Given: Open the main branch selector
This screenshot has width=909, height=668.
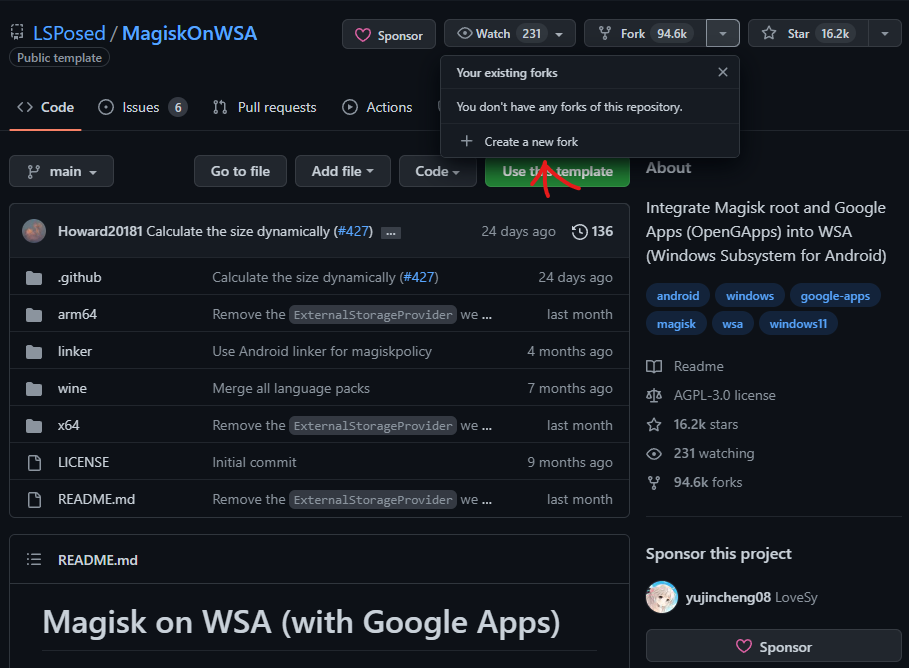Looking at the screenshot, I should [61, 171].
